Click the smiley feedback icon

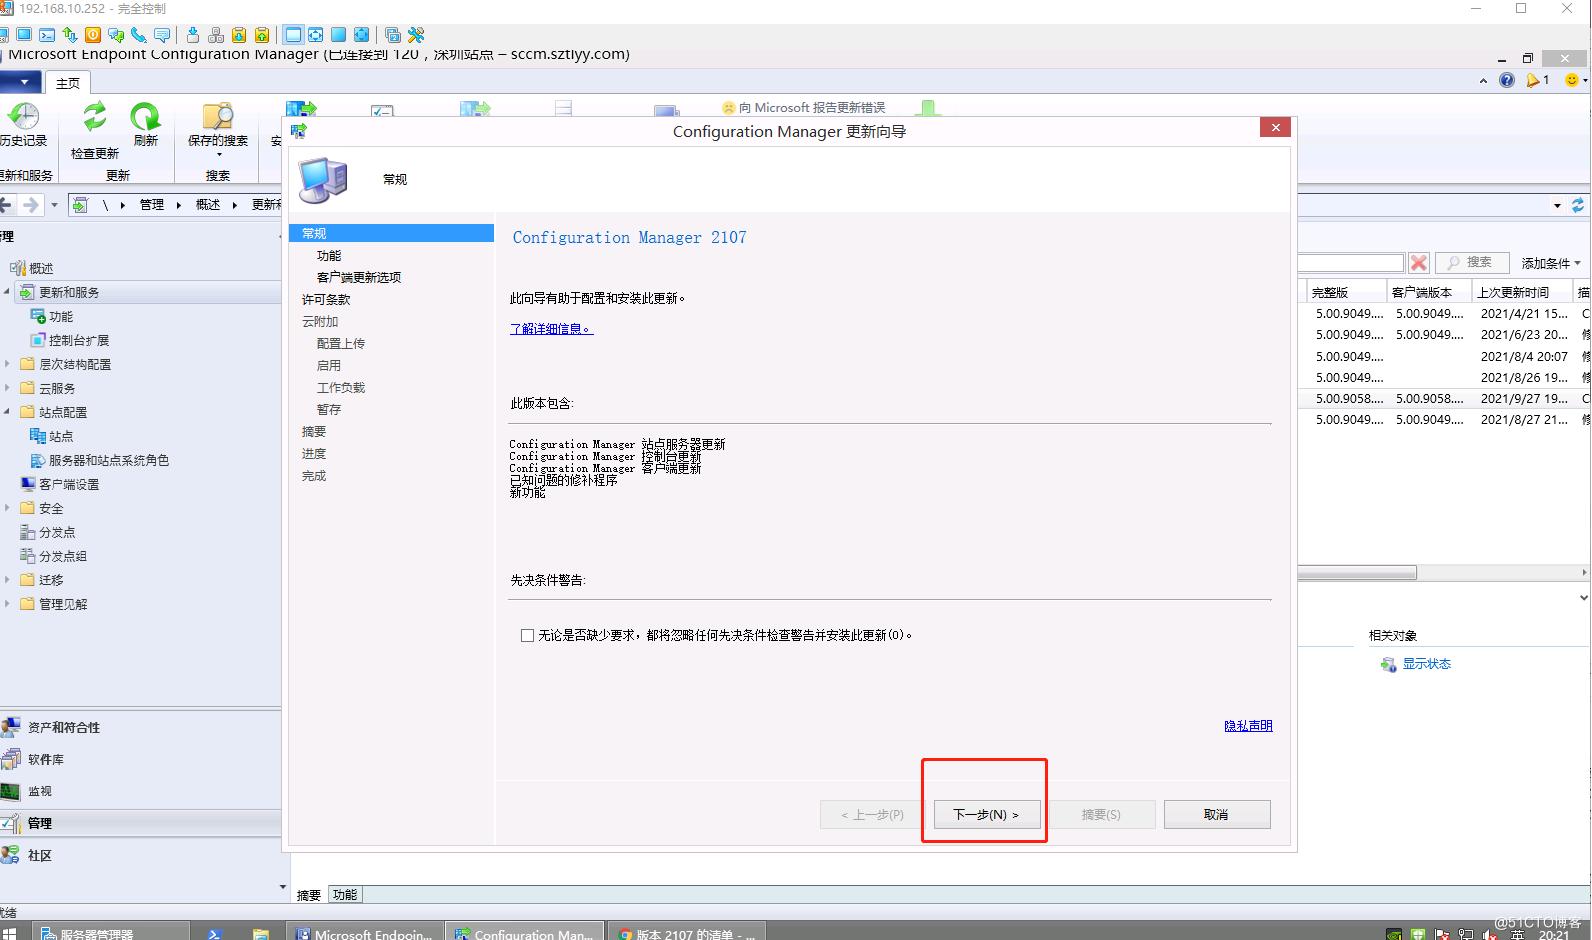1571,80
